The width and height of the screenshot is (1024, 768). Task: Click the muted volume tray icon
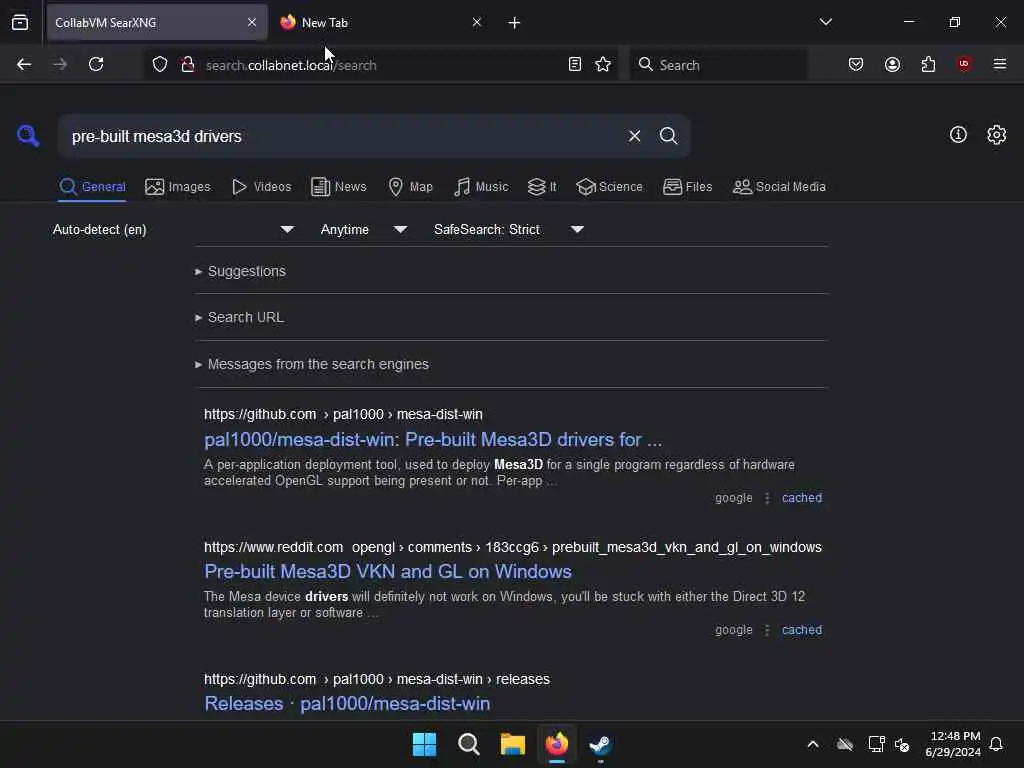[x=903, y=744]
